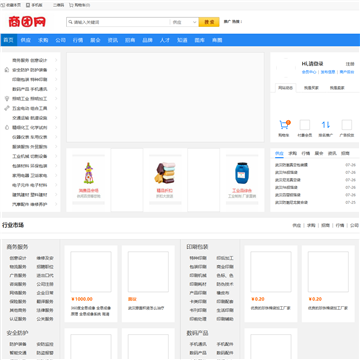Open the 供应 search-type dropdown

(185, 22)
